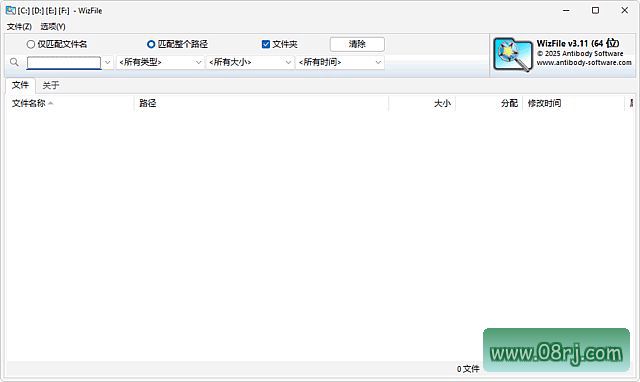Sort by 大小 column header
This screenshot has height=382, width=640.
422,103
